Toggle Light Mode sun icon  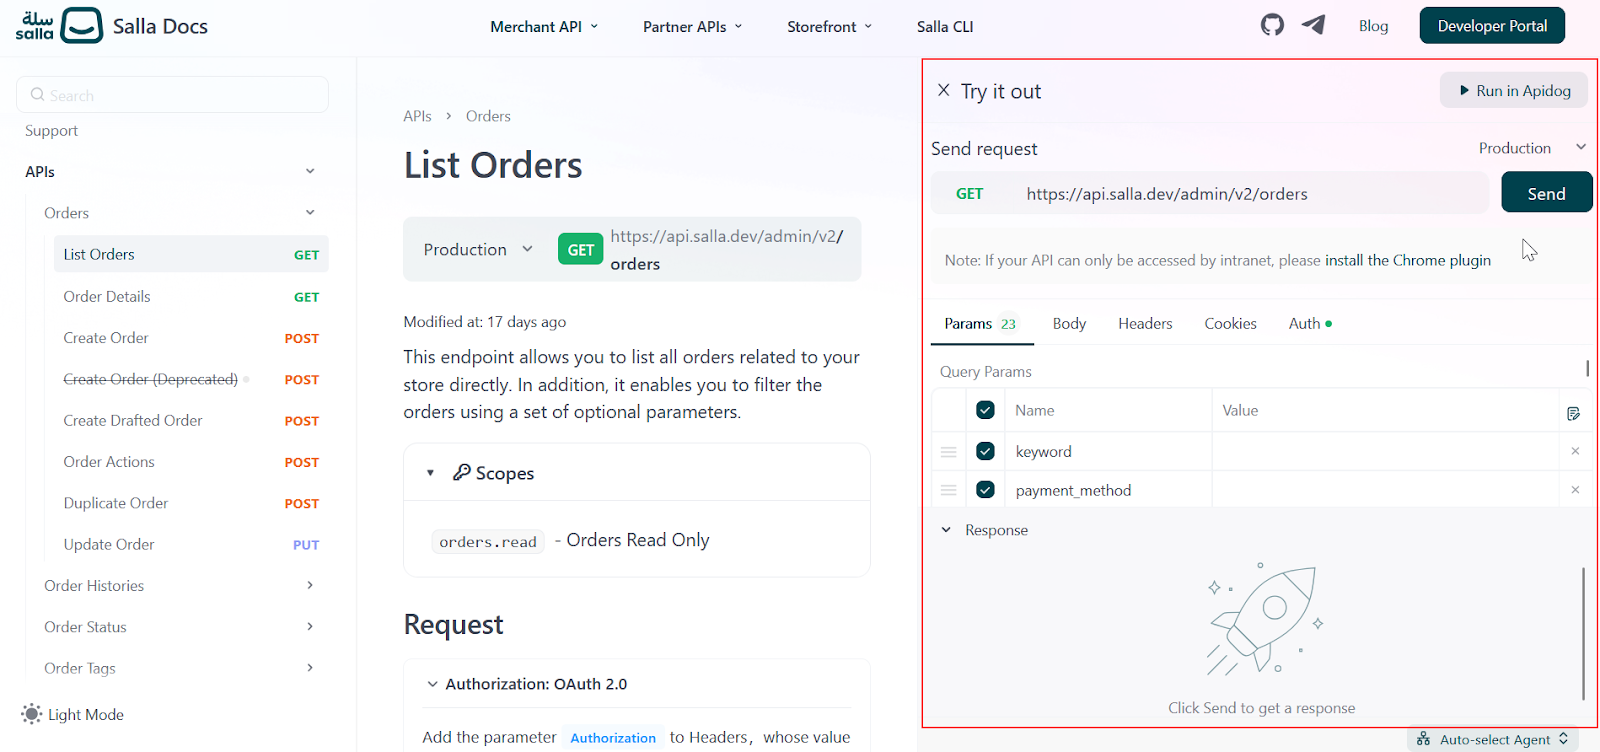click(32, 714)
